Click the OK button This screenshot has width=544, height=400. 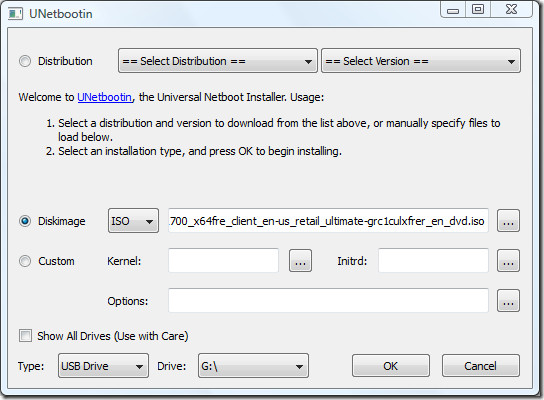[x=391, y=366]
